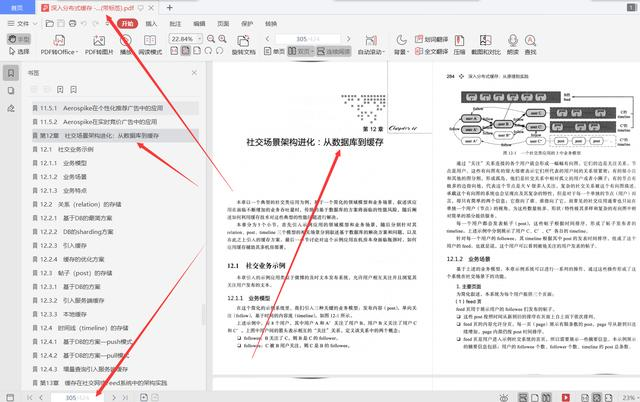Expand the 双页 layout dropdown arrow
The height and width of the screenshot is (402, 640).
tap(312, 52)
